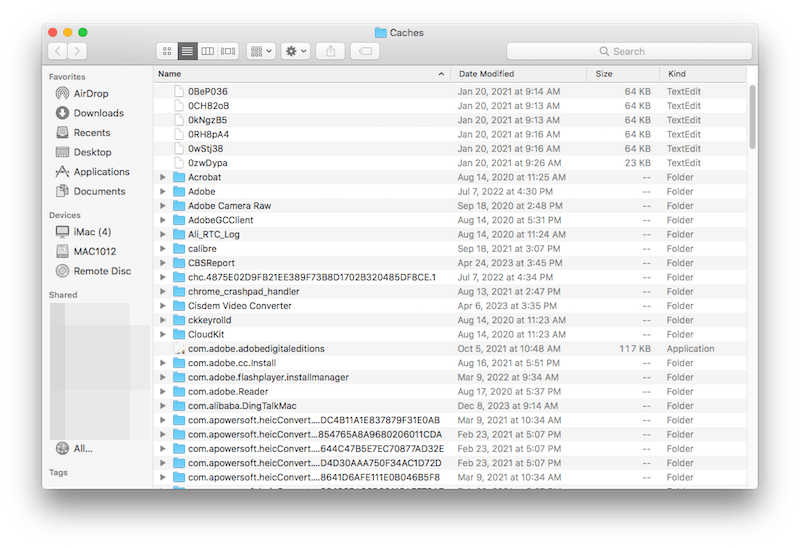800x549 pixels.
Task: Select the chc.4875E02D9FB21EE389F73B8D1702B320485DF8CE.1 folder
Action: [449, 277]
